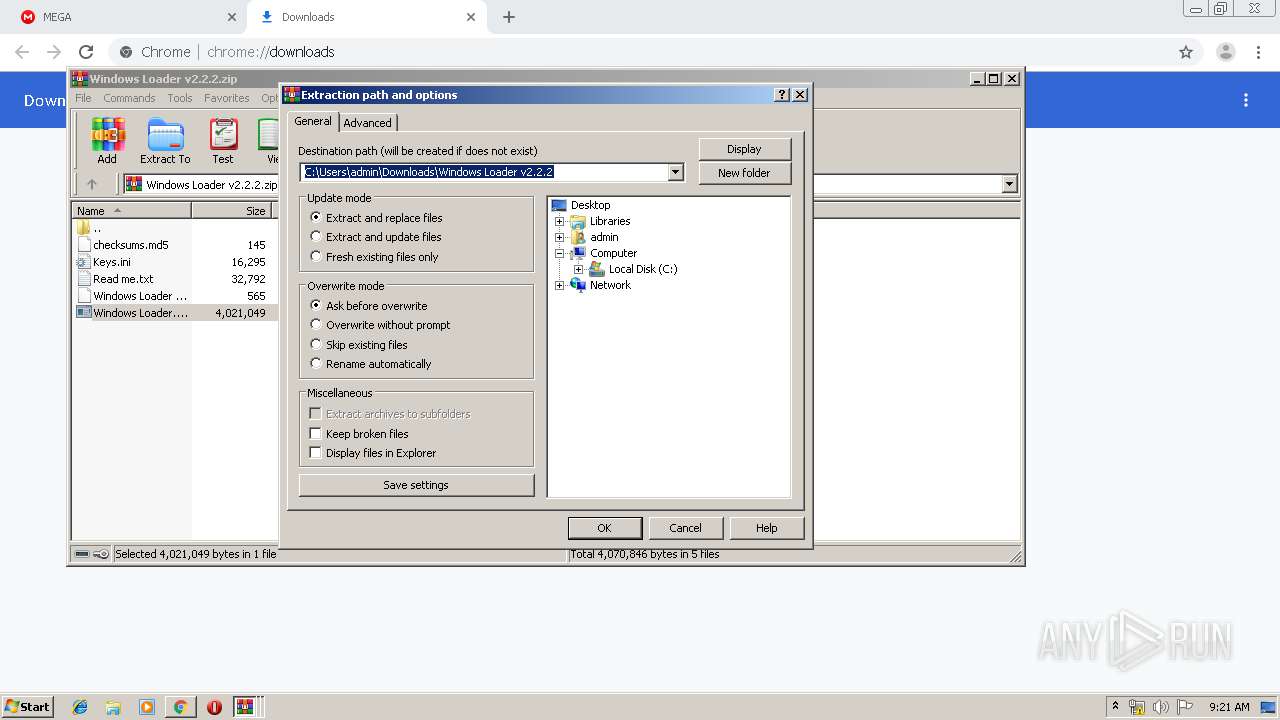Click the Add toolbar icon in WinRAR
This screenshot has height=720, width=1280.
point(107,140)
